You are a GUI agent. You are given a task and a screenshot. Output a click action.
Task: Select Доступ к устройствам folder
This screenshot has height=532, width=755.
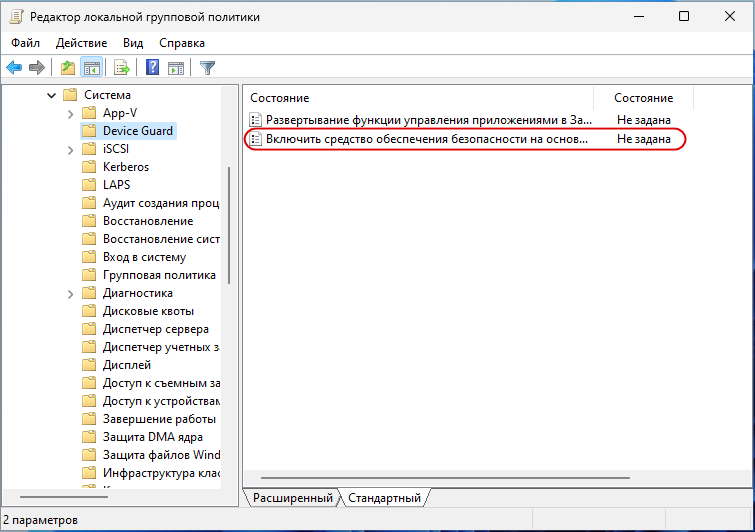coord(161,401)
